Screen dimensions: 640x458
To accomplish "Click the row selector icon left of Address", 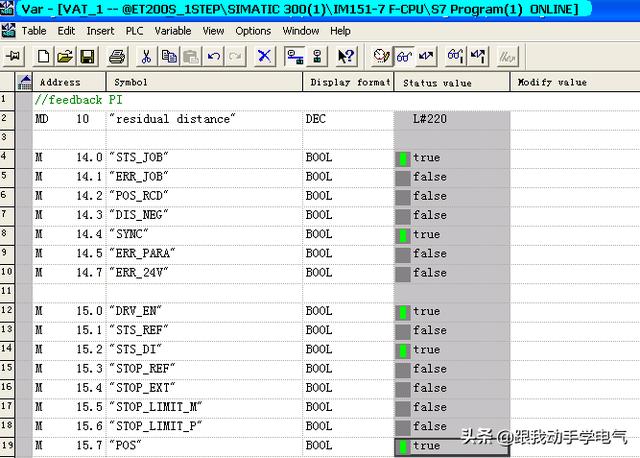I will [x=24, y=82].
